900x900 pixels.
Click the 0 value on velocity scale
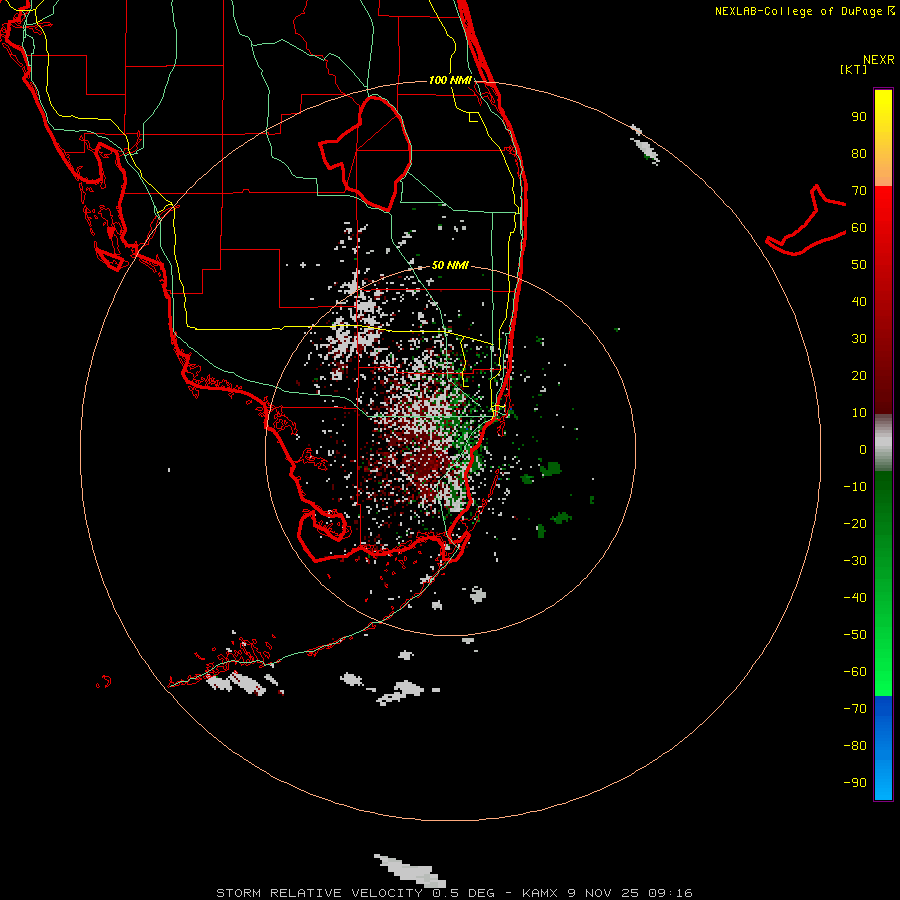coord(863,449)
